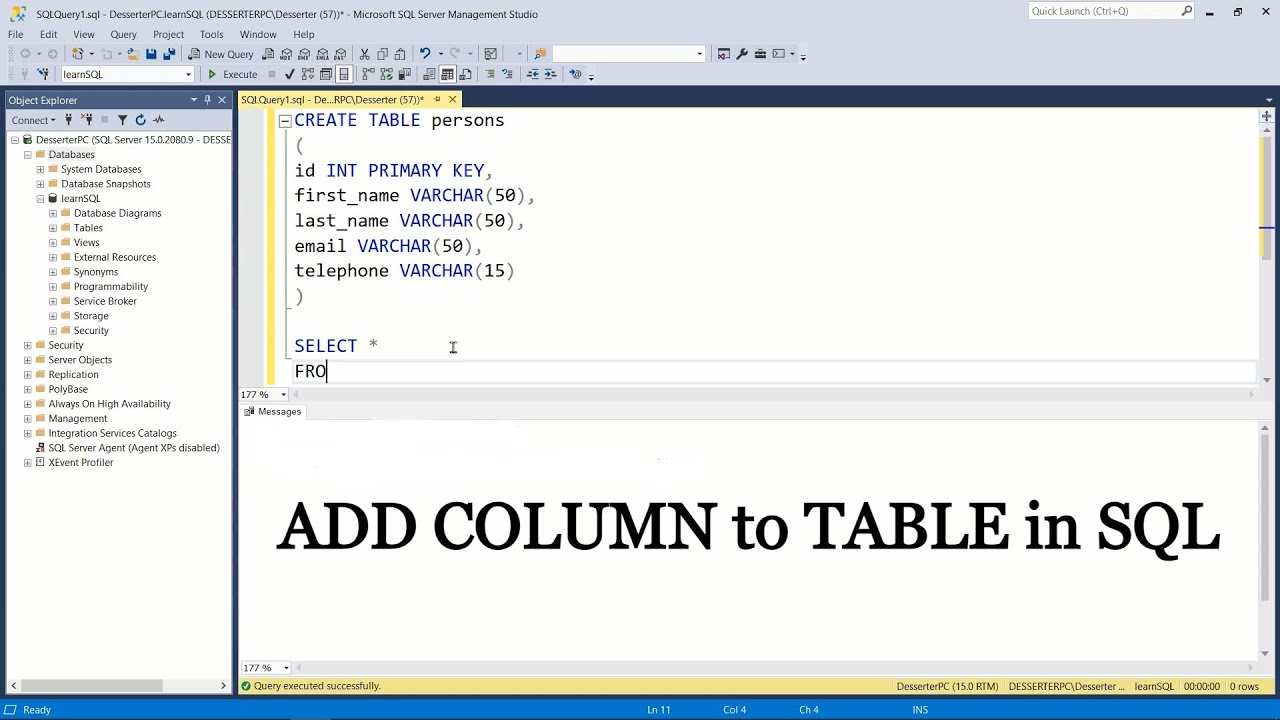Select SQL Server Agent tree item

(134, 448)
